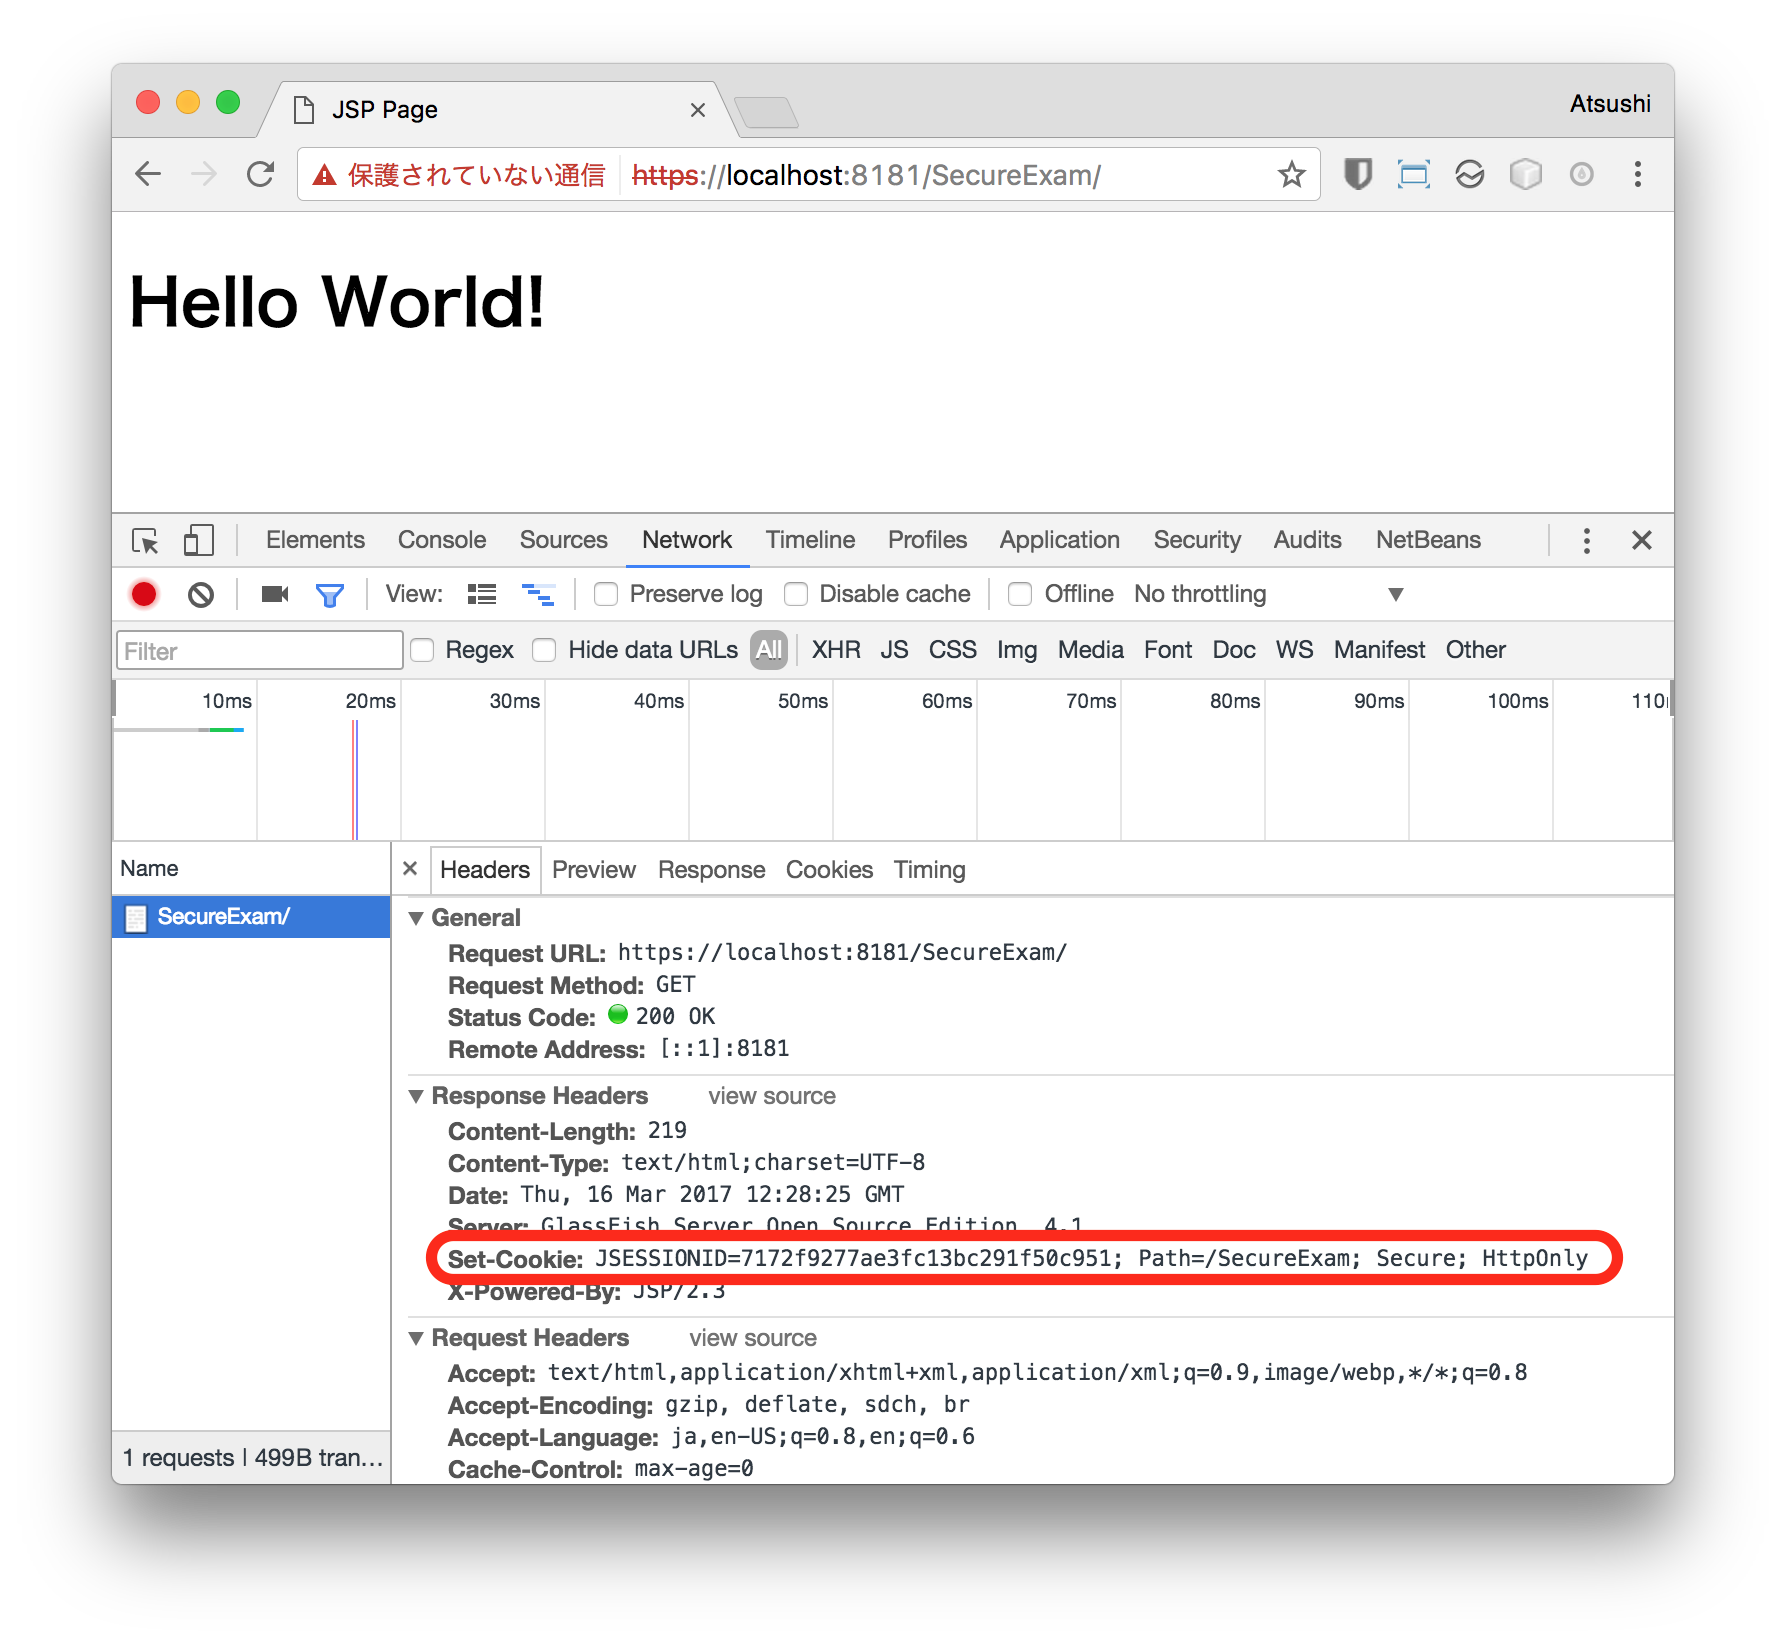Click the red record network log button
The image size is (1786, 1644).
click(144, 595)
